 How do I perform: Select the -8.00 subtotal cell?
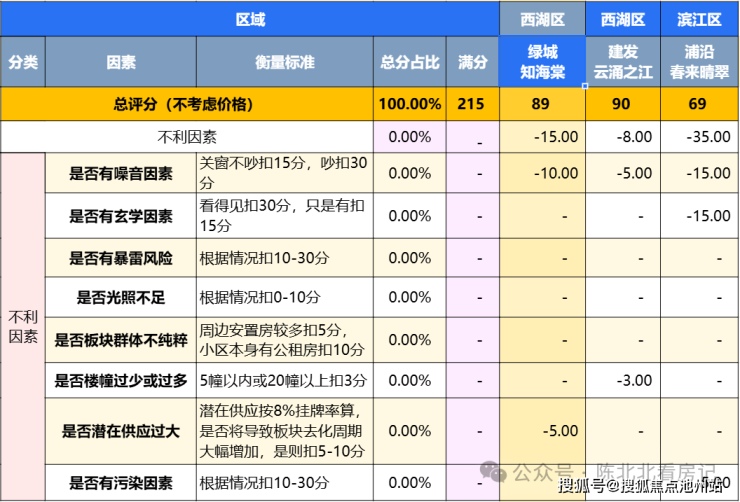click(623, 137)
